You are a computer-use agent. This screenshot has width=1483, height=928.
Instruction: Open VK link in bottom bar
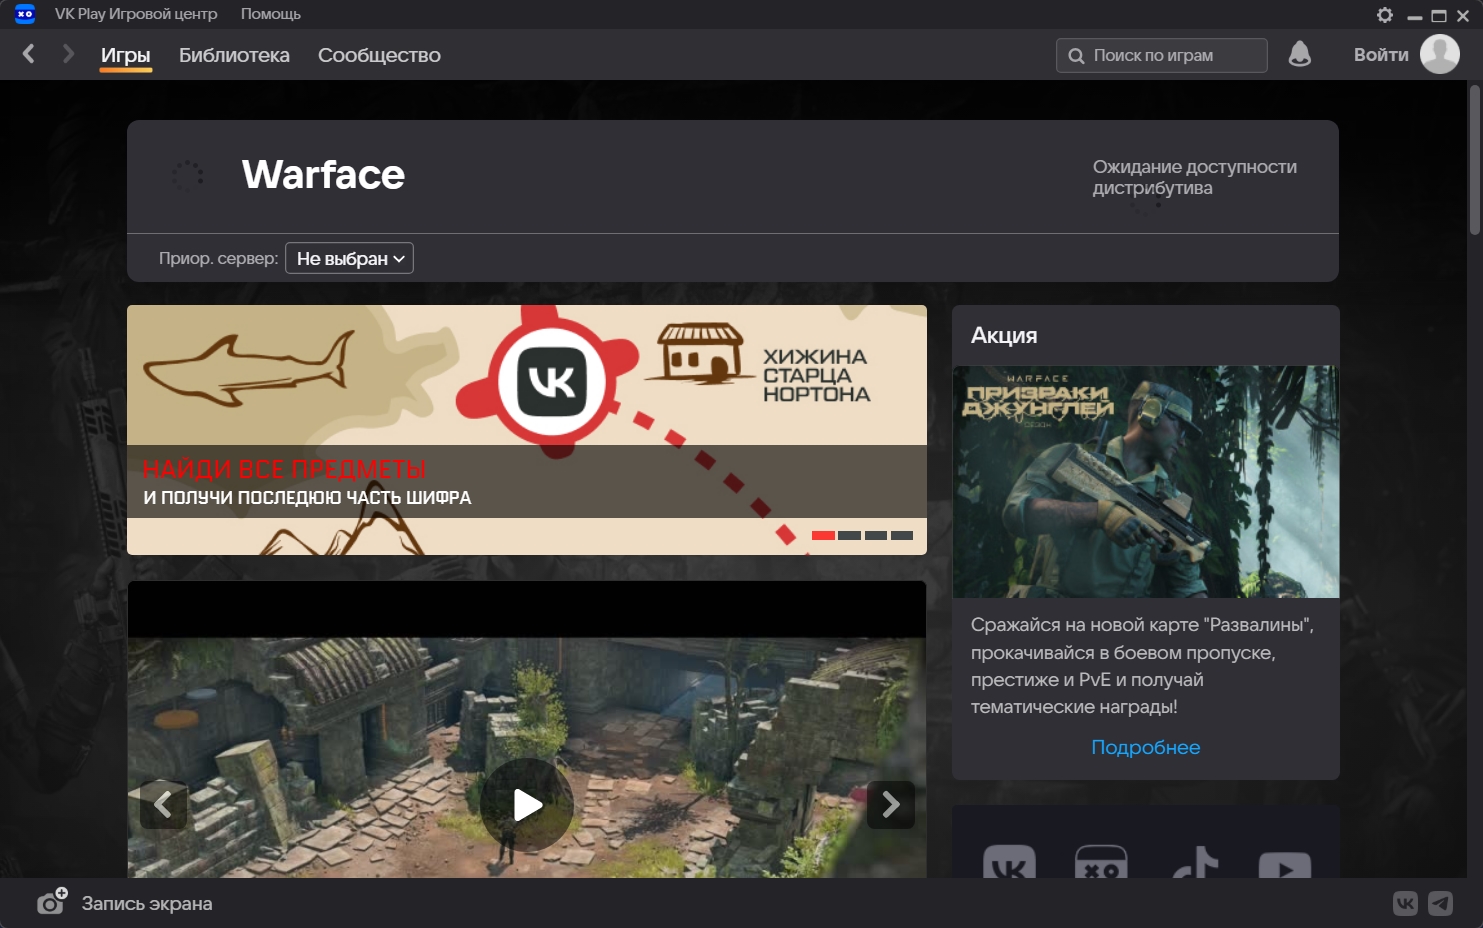pyautogui.click(x=1405, y=903)
